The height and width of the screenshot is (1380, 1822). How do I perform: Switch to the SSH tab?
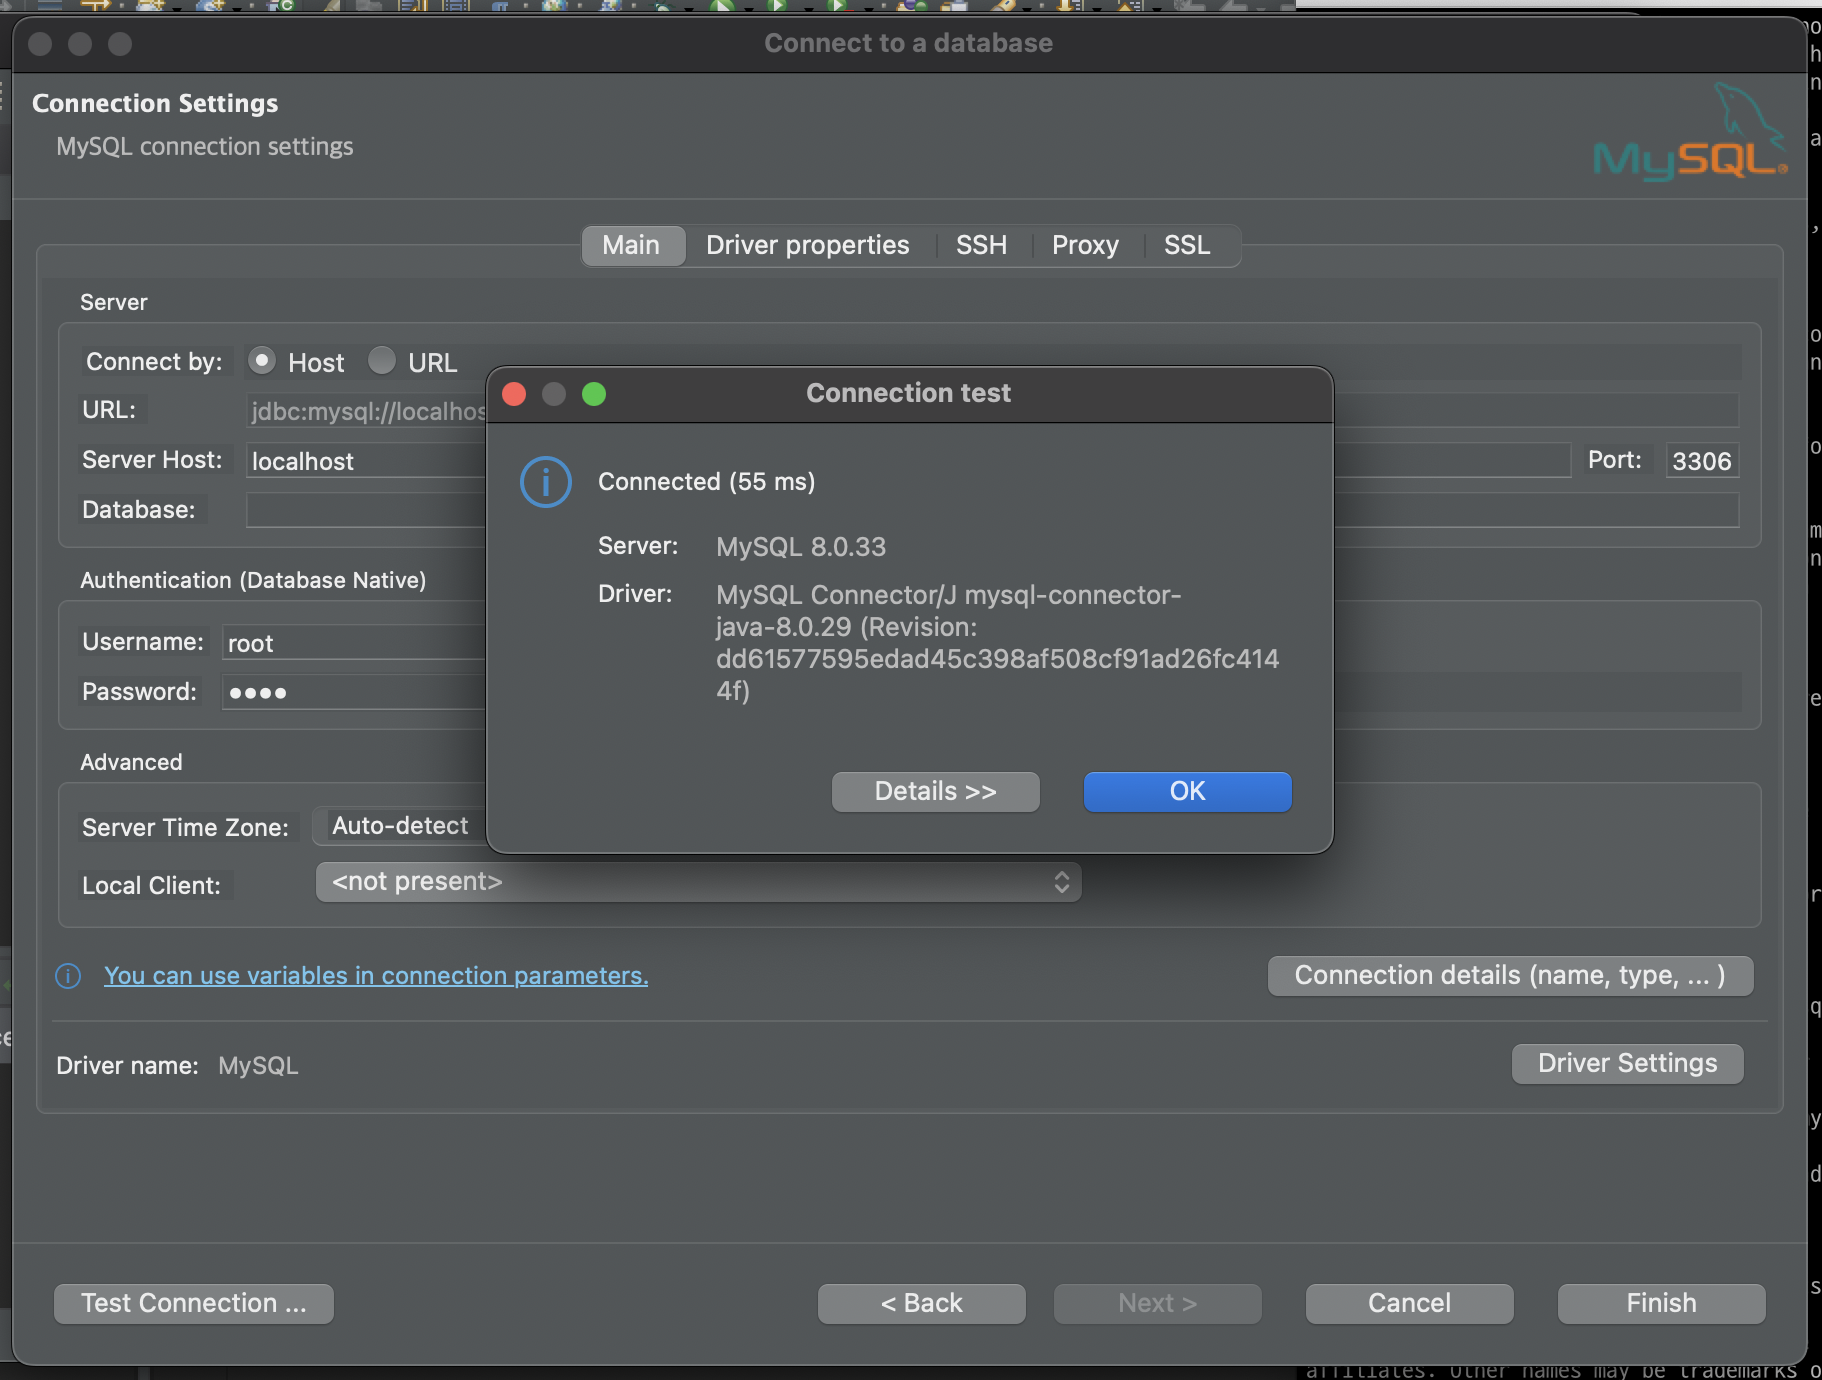[981, 245]
